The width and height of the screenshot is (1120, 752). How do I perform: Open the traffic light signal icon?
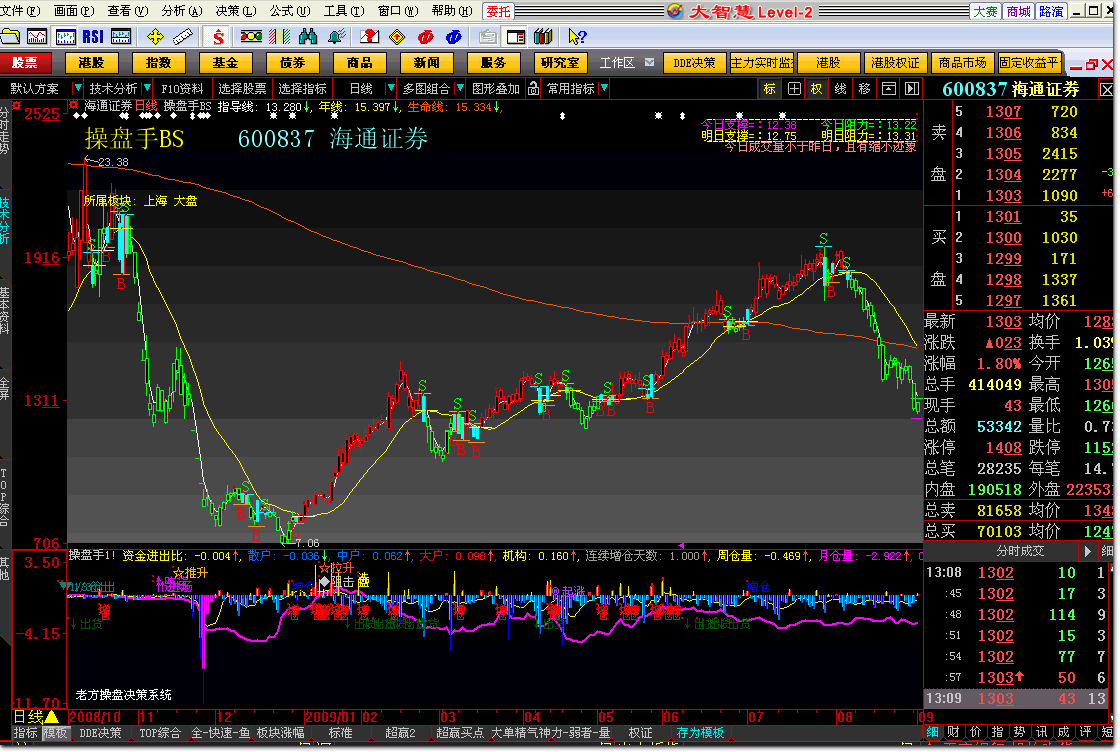click(251, 36)
